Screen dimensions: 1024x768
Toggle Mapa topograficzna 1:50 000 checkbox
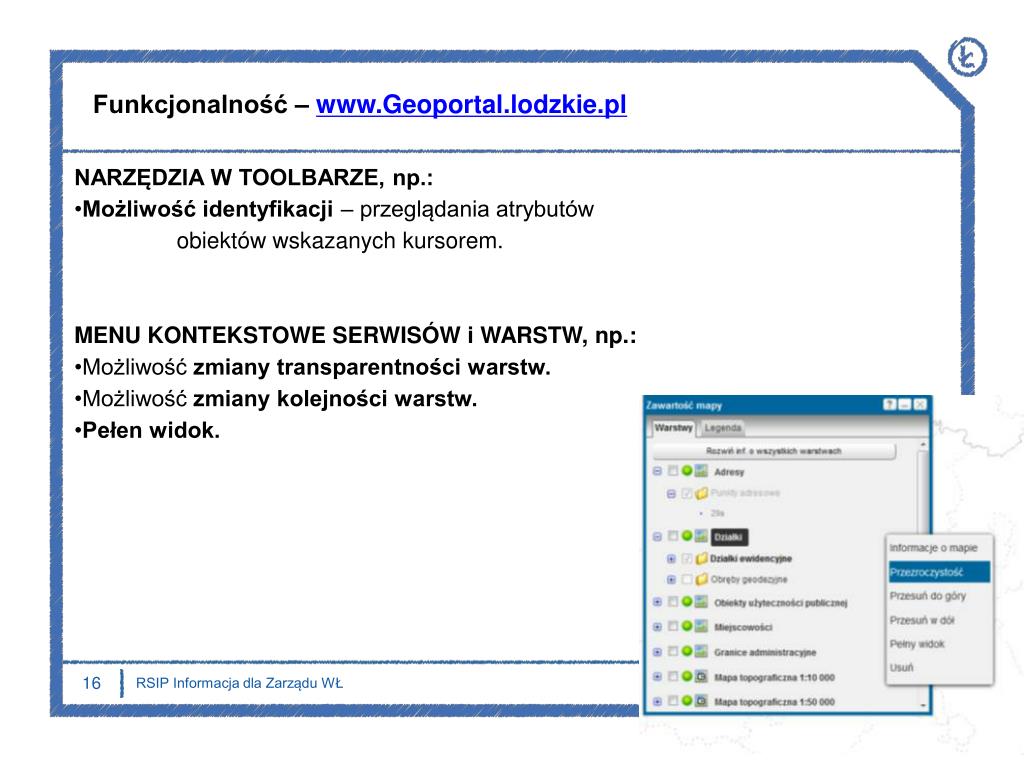(672, 701)
